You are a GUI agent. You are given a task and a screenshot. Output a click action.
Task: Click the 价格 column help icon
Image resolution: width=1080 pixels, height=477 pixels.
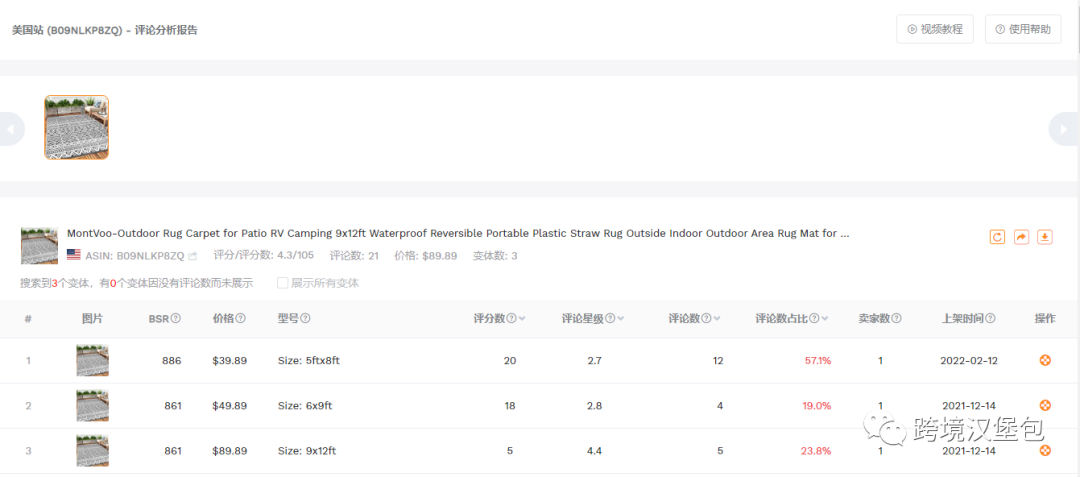pyautogui.click(x=240, y=319)
